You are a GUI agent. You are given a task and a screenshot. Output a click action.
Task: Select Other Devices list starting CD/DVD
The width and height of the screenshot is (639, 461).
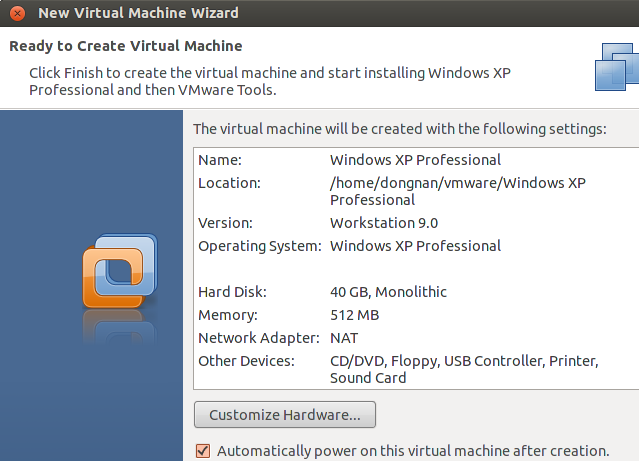[x=464, y=369]
